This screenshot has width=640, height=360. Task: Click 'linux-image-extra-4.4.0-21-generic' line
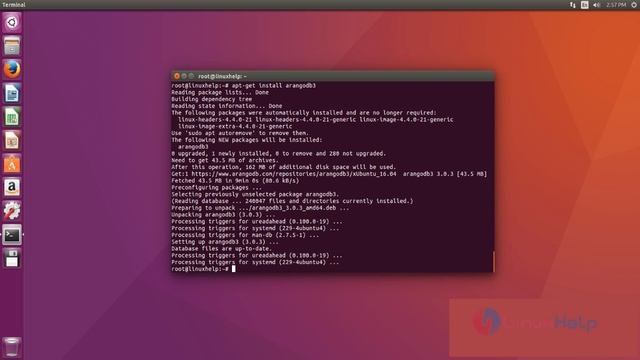tap(235, 127)
